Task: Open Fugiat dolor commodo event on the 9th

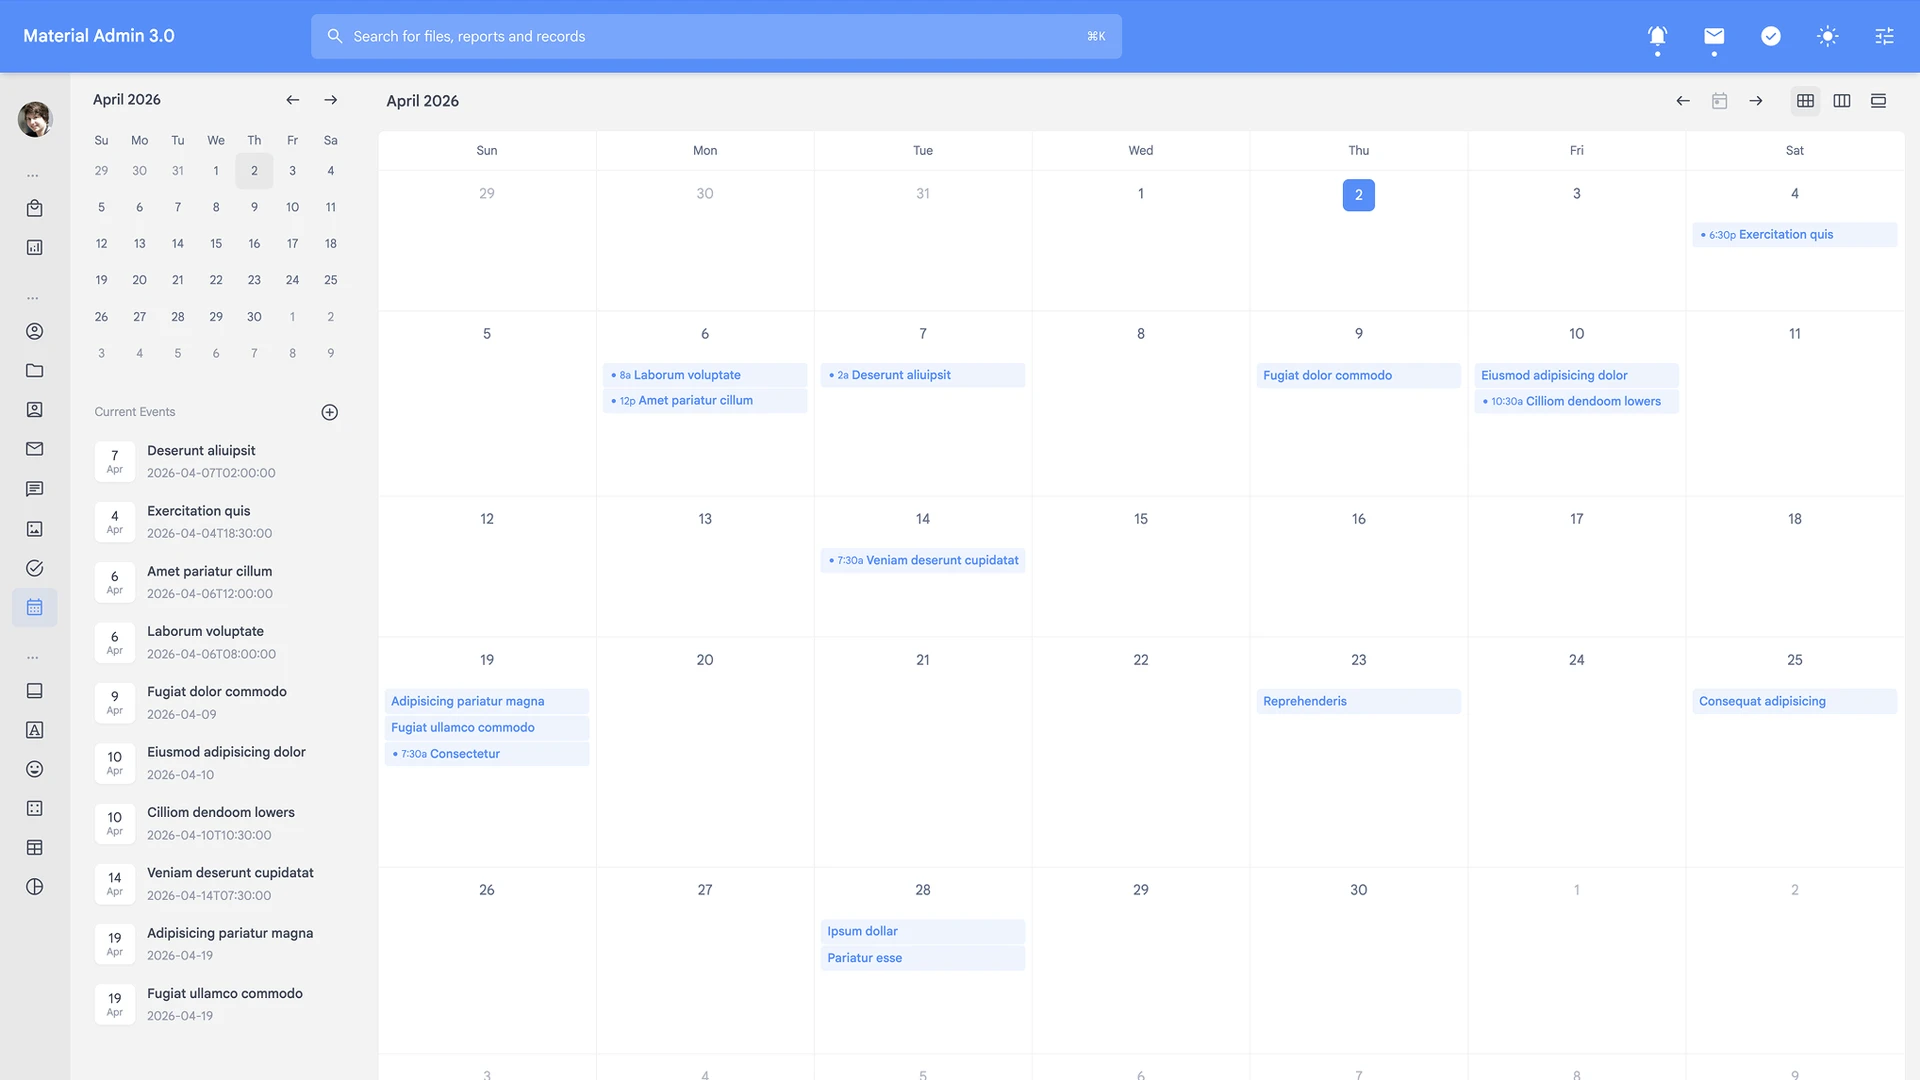Action: 1358,376
